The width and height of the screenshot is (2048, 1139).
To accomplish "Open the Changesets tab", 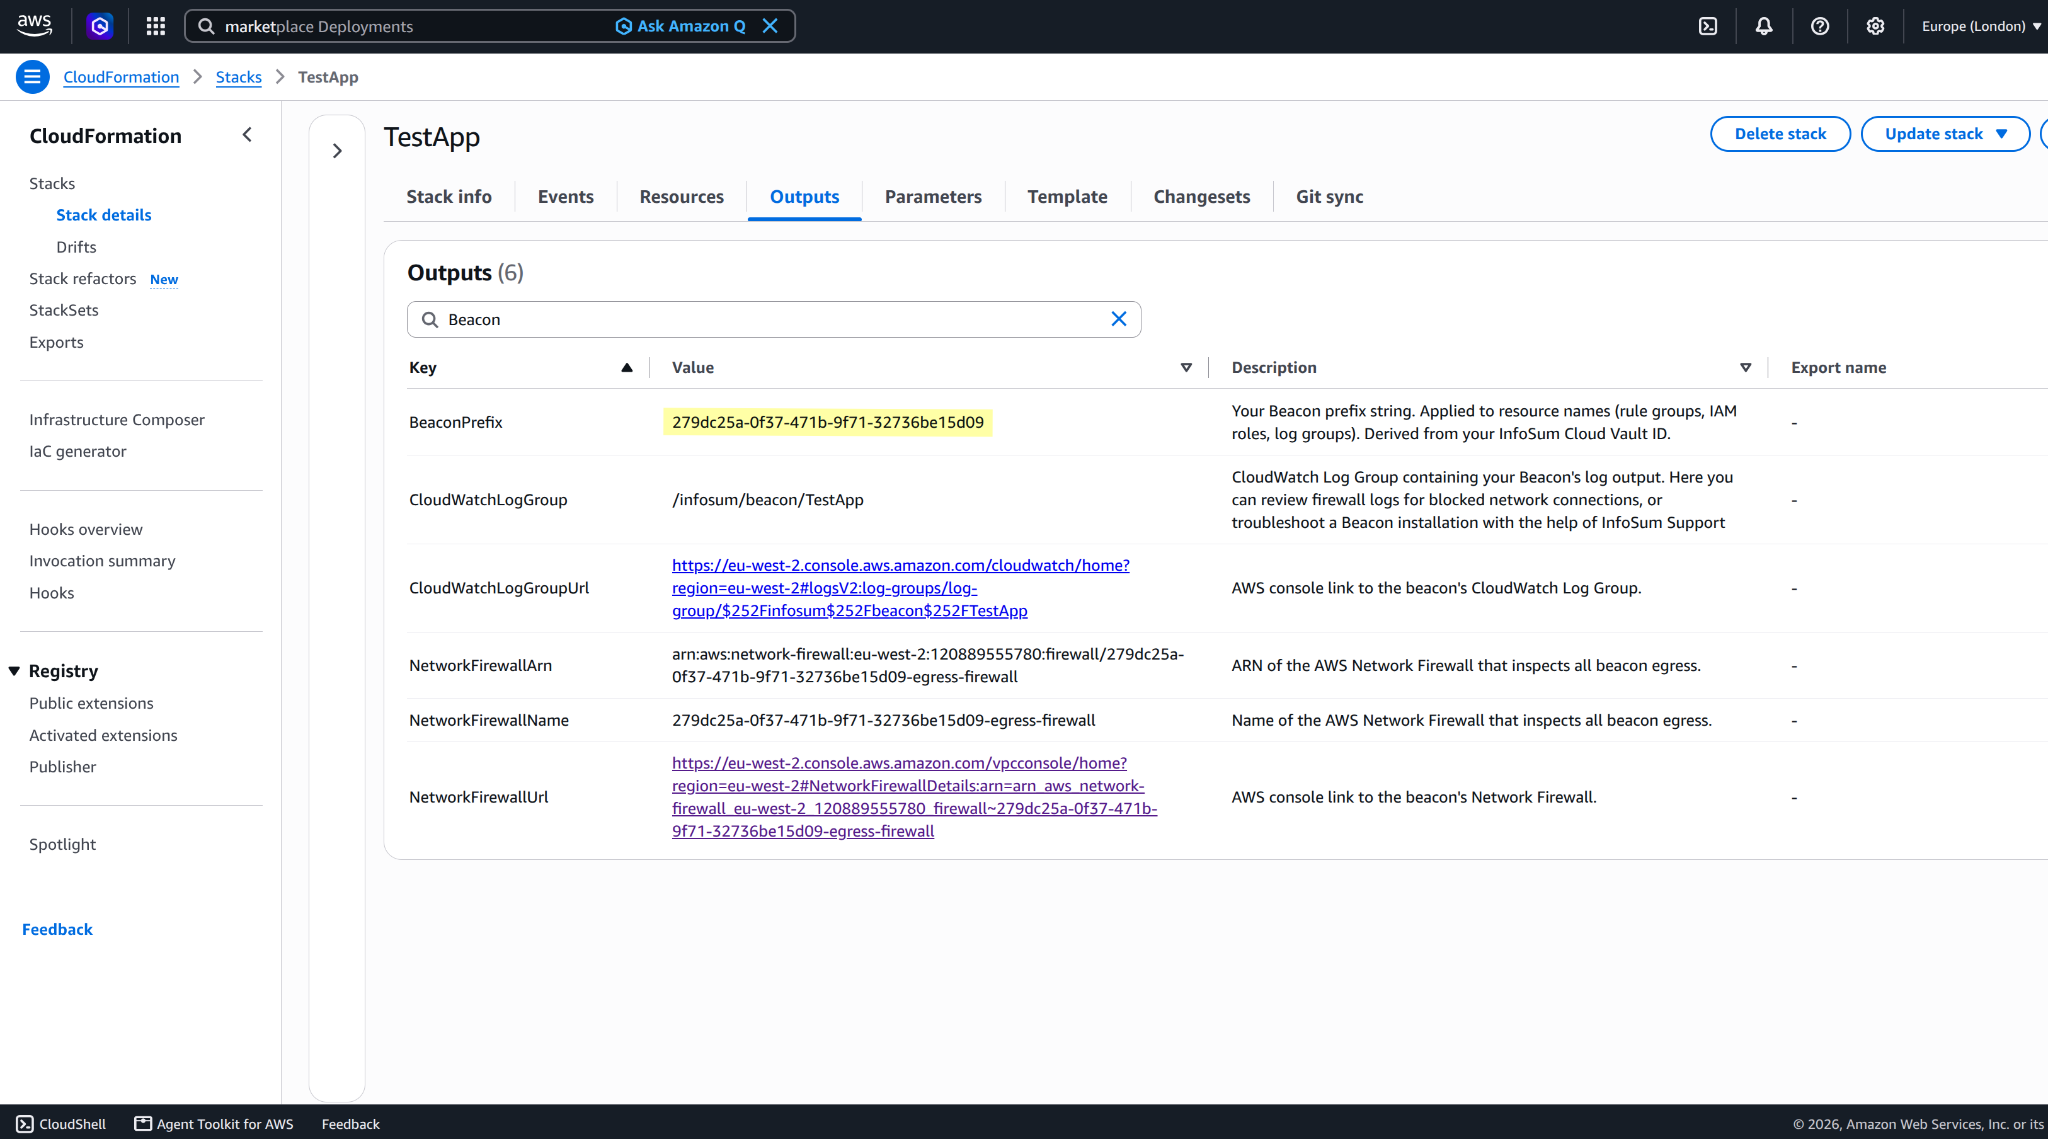I will click(1202, 197).
